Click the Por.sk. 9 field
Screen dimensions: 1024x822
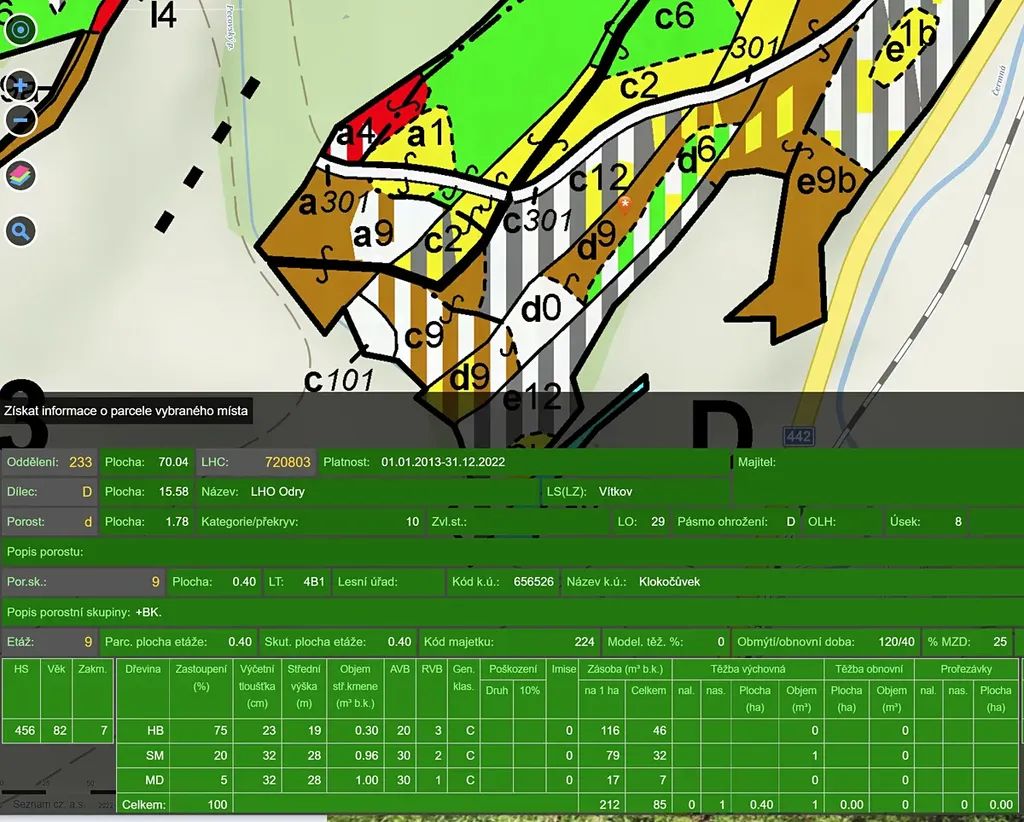82,581
